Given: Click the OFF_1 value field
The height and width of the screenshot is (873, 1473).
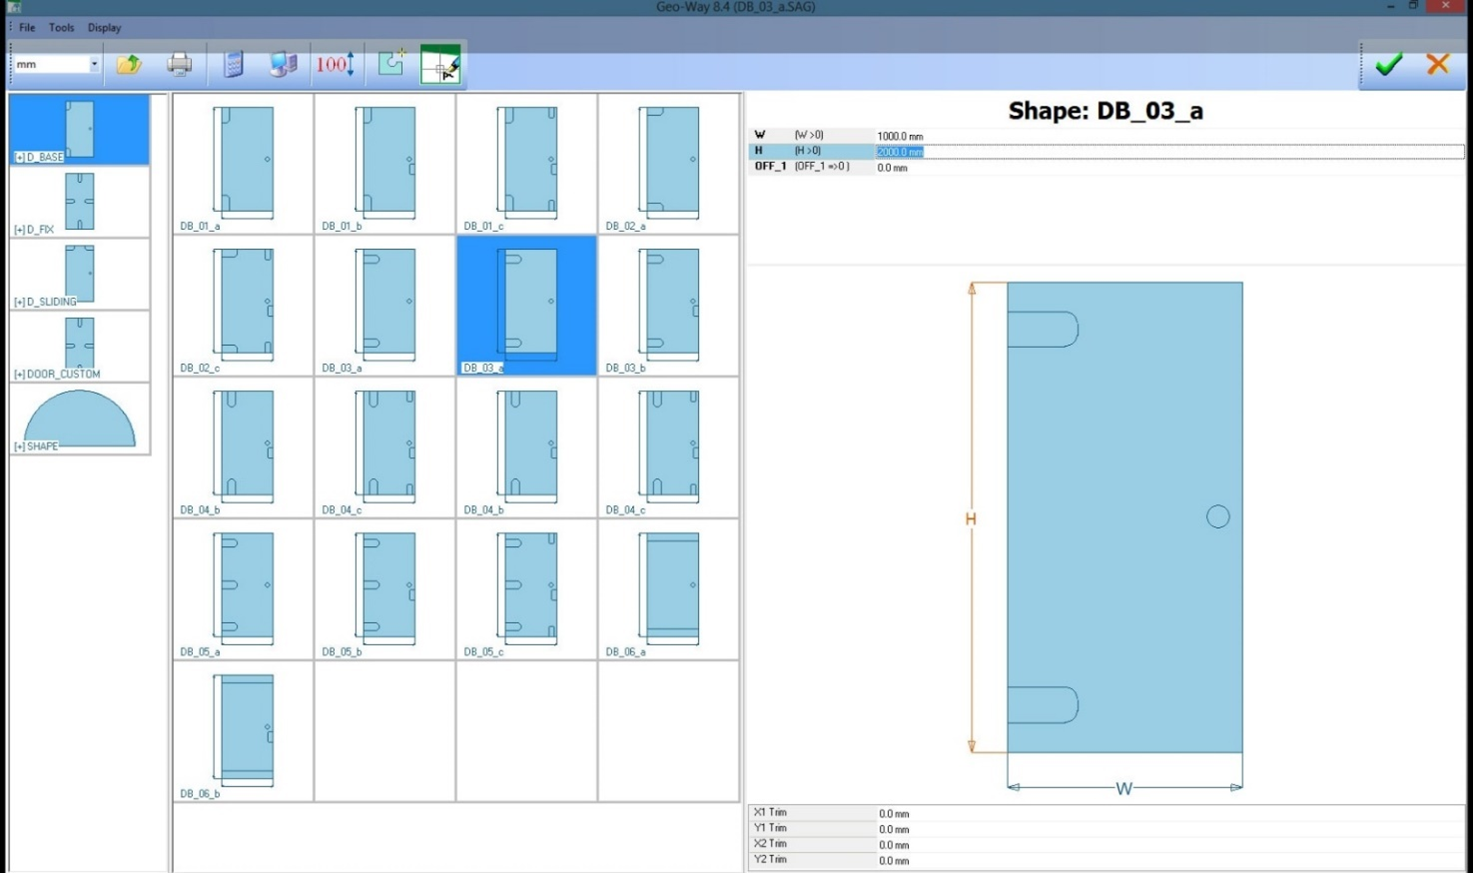Looking at the screenshot, I should pos(1169,168).
